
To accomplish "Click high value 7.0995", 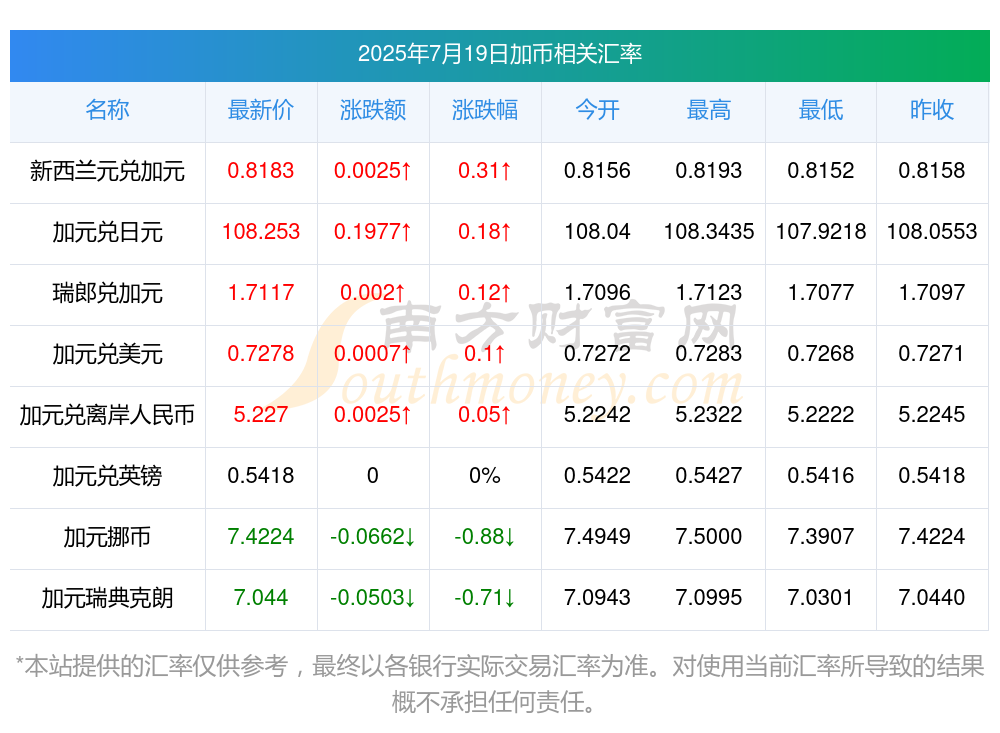I will [709, 598].
